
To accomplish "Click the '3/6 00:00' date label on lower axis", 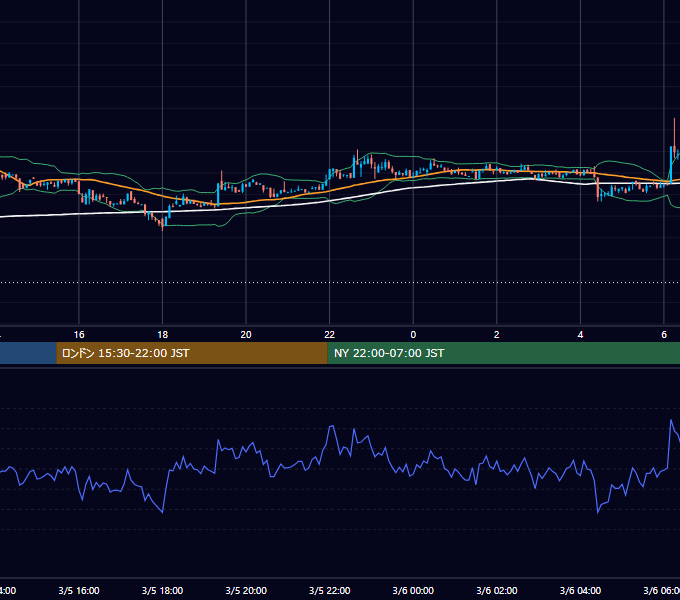I will (413, 590).
